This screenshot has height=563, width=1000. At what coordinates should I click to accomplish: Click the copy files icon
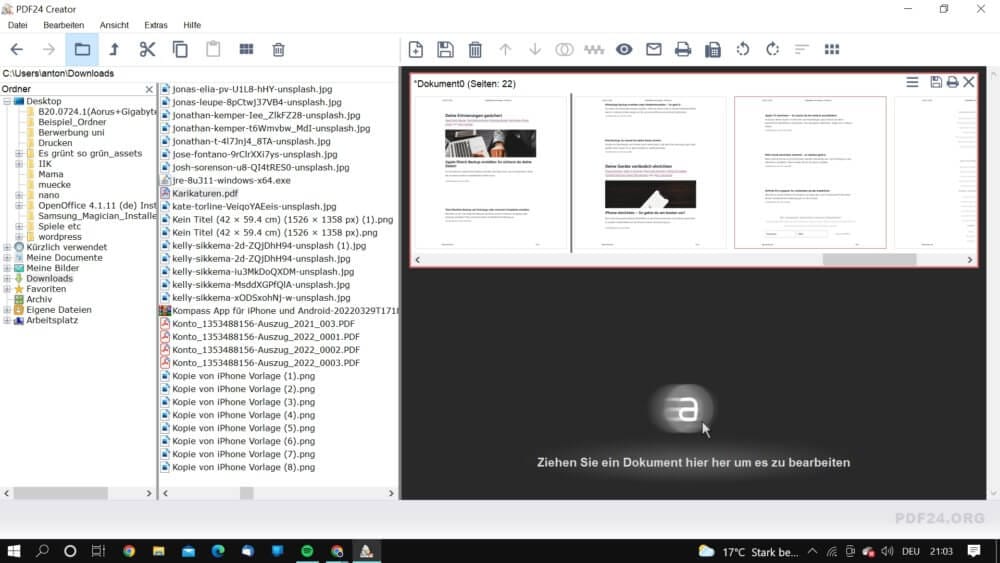pyautogui.click(x=180, y=49)
